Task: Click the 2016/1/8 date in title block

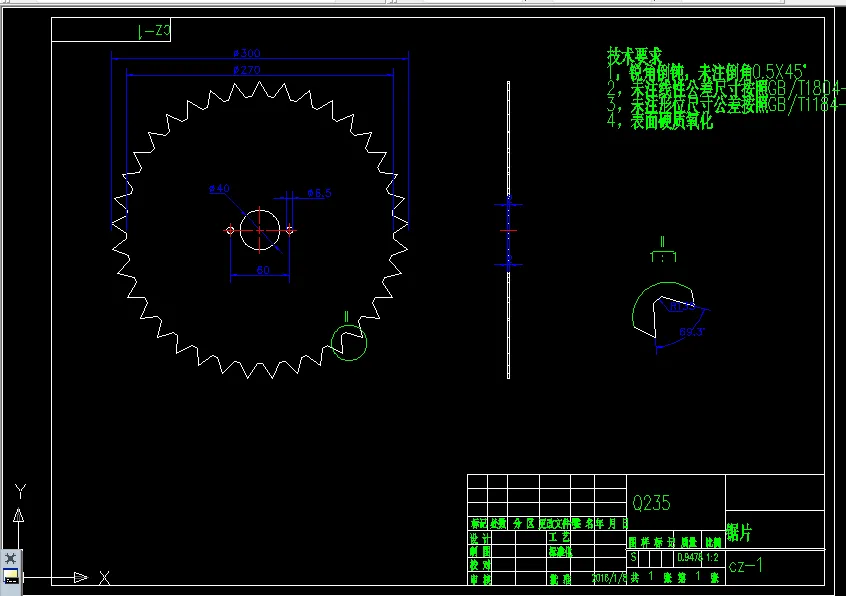Action: (609, 578)
